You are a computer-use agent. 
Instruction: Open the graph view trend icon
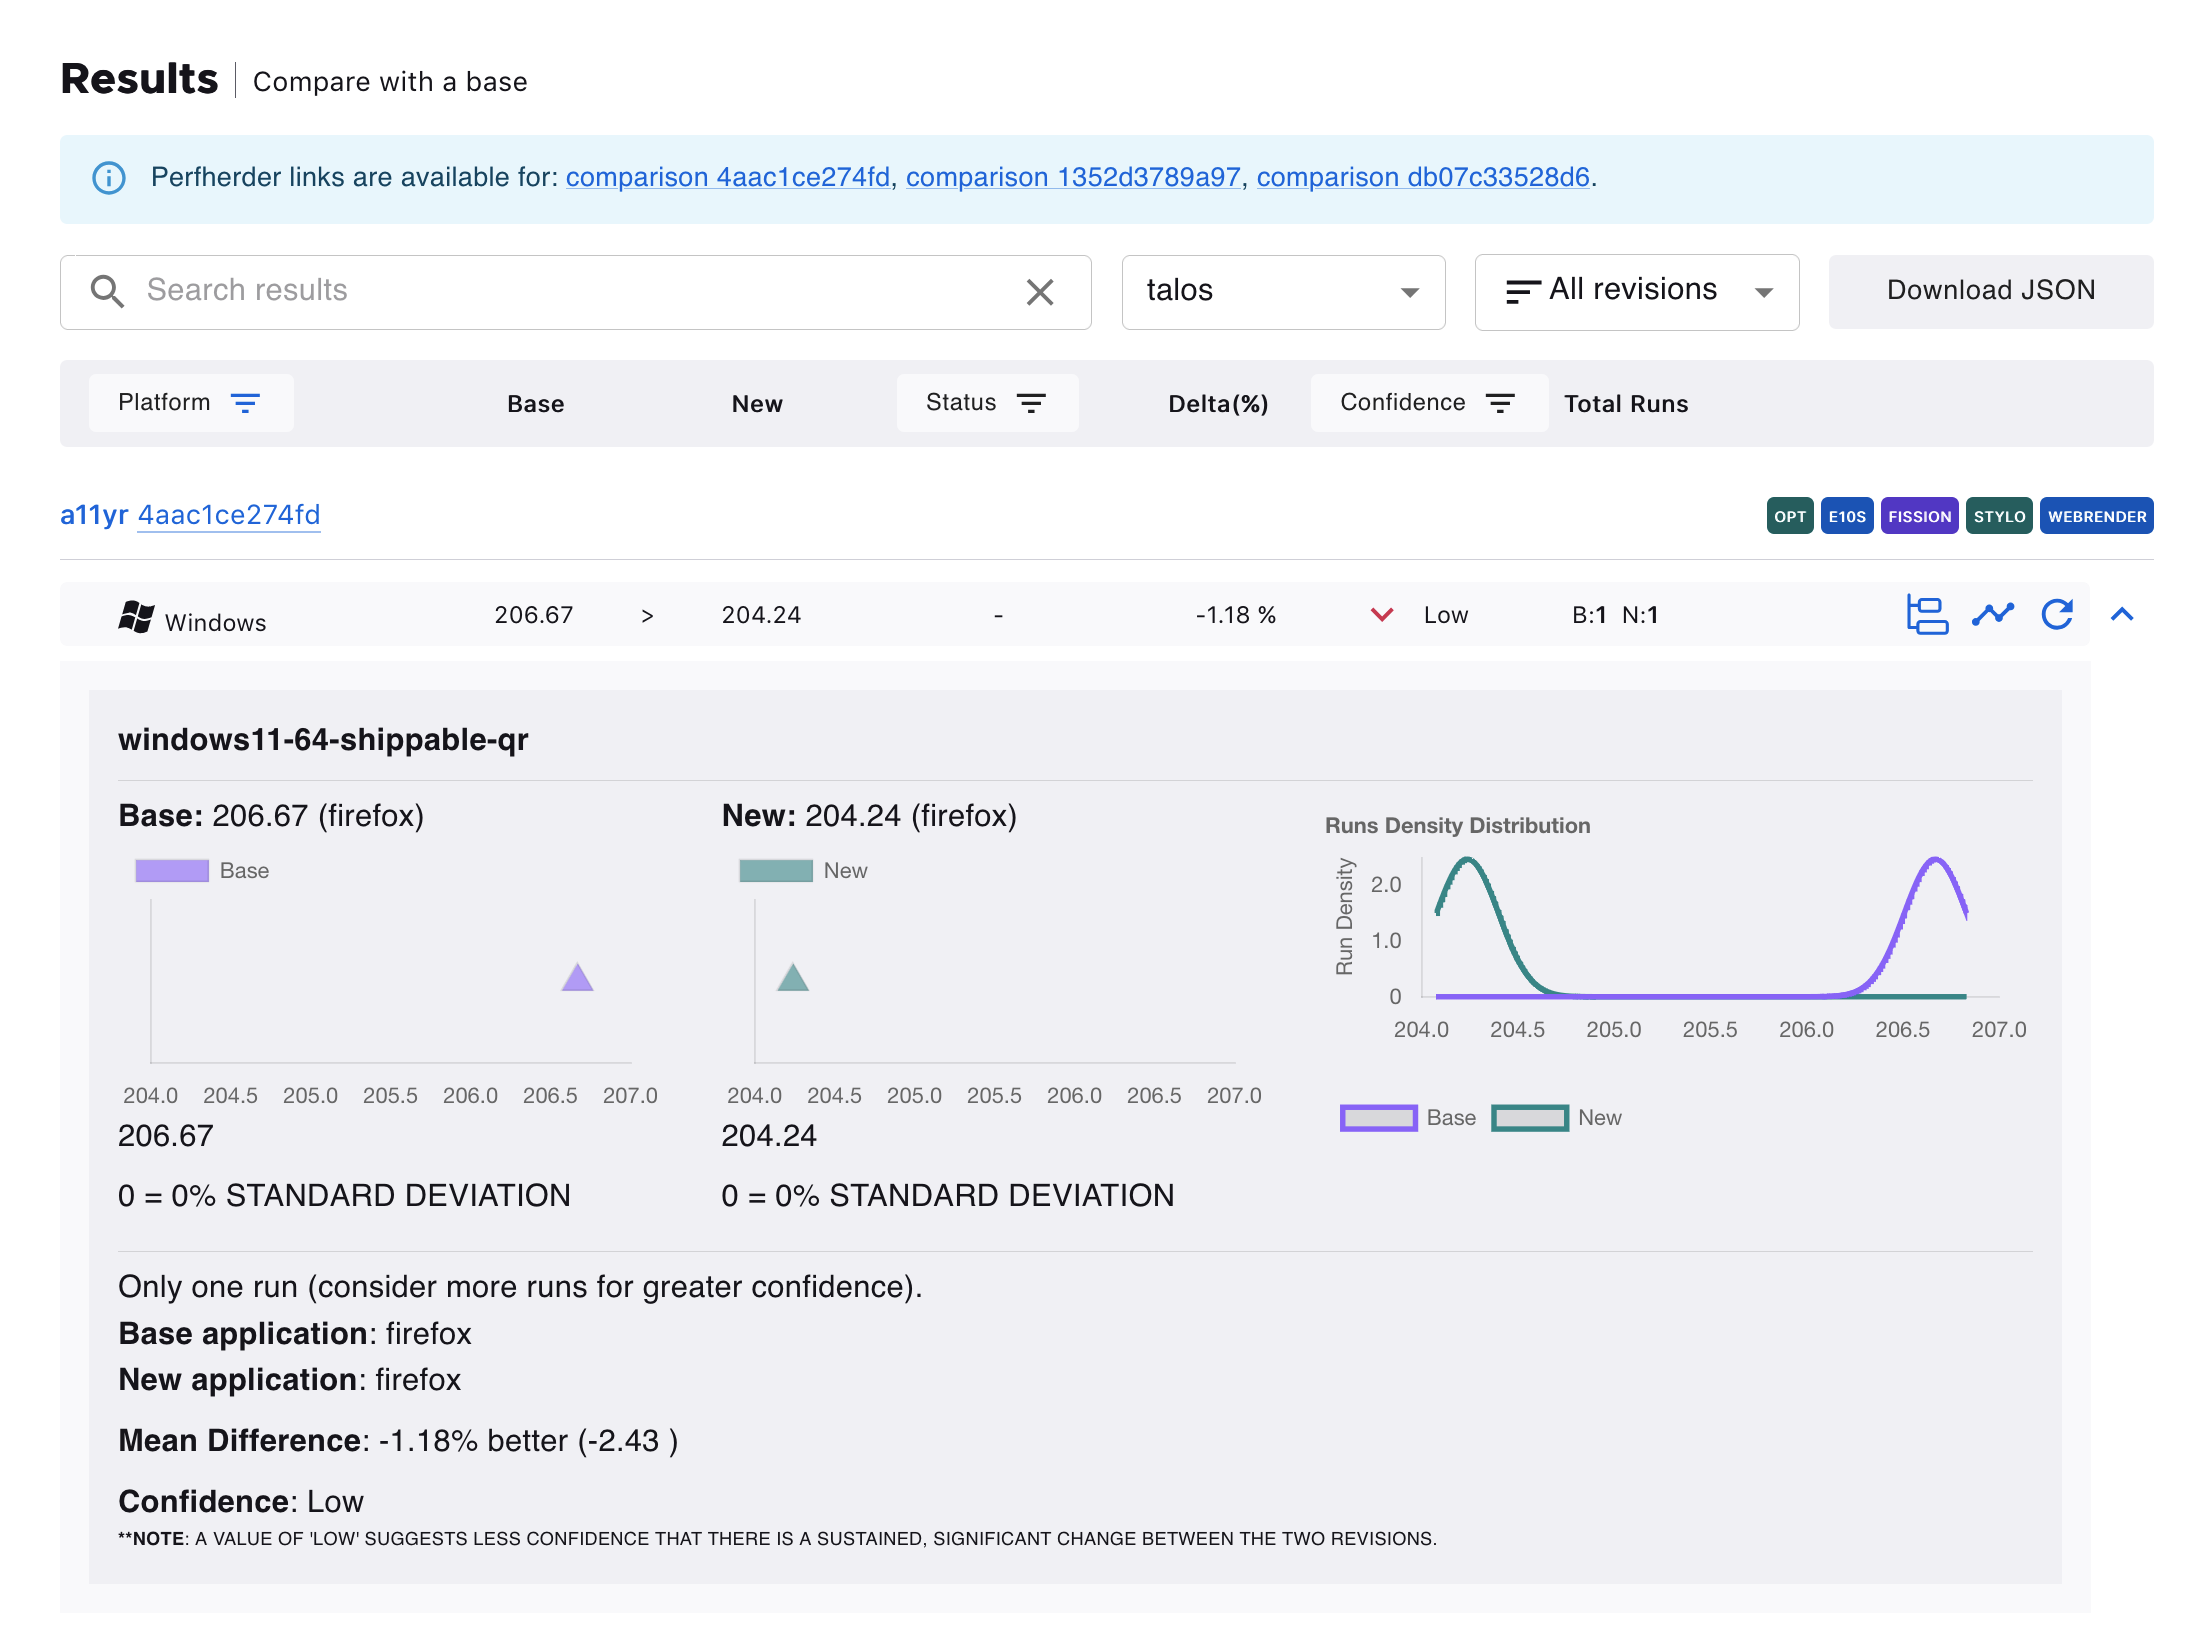[x=1992, y=614]
